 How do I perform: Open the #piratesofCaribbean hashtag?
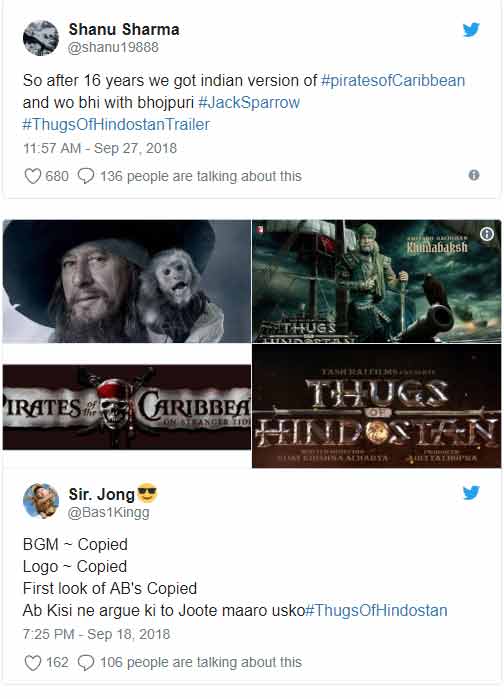(393, 81)
